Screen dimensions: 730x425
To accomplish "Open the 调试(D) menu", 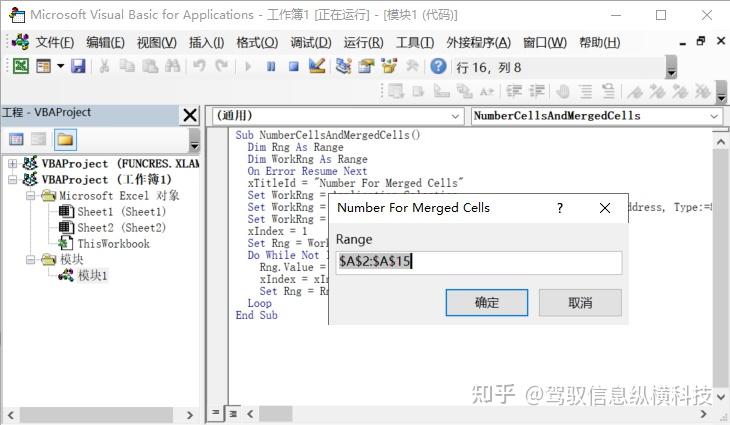I will pos(311,43).
